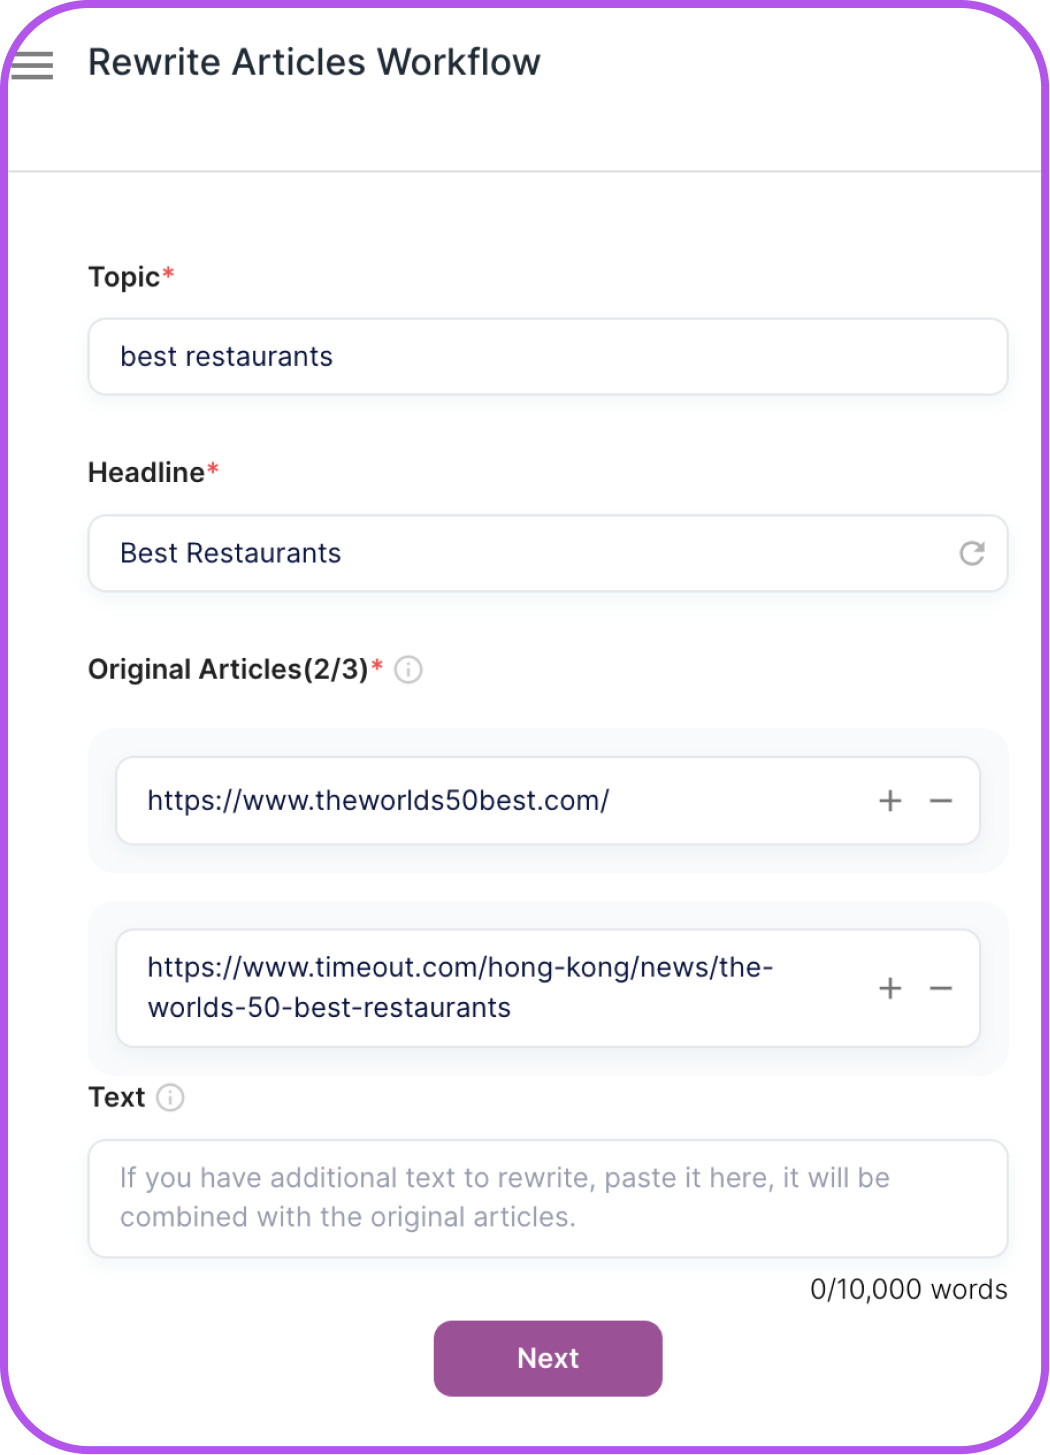Click the Topic field label
The width and height of the screenshot is (1050, 1455).
123,277
